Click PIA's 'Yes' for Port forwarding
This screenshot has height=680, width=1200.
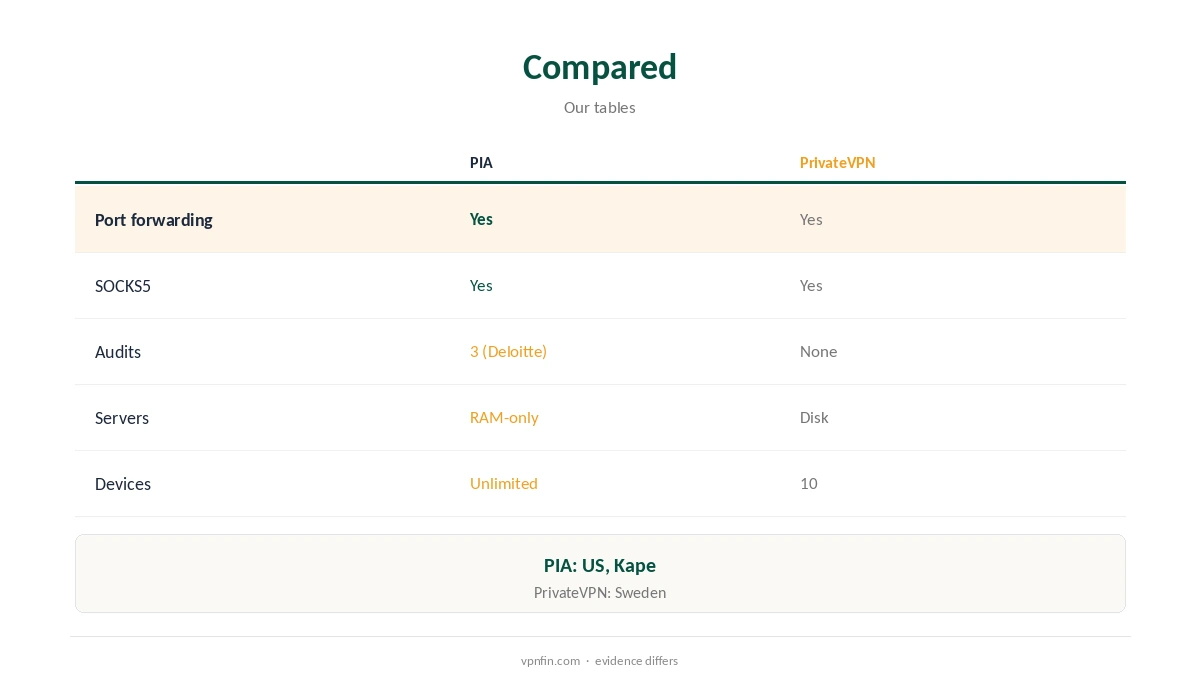click(481, 219)
